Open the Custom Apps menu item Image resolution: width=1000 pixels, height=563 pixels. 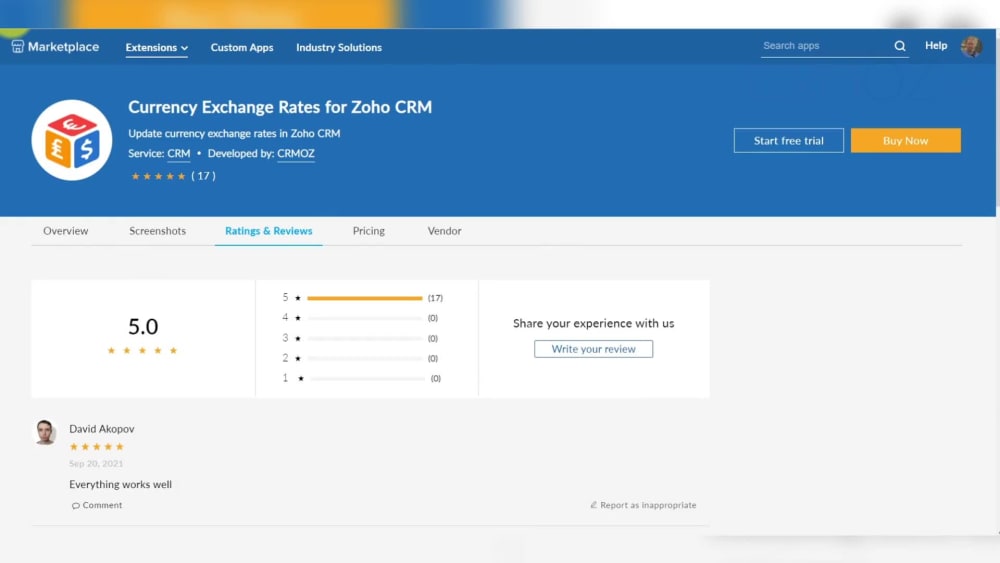point(242,47)
